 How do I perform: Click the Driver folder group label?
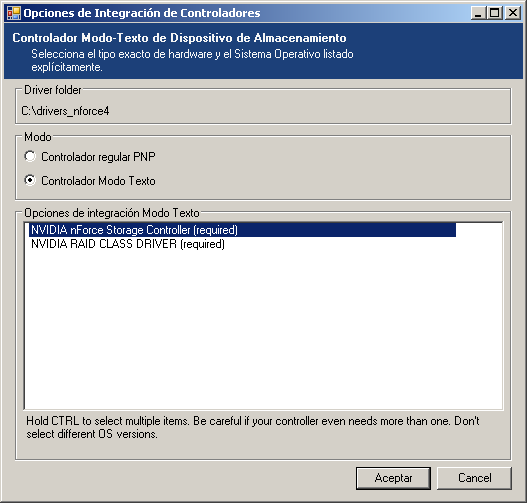(53, 90)
